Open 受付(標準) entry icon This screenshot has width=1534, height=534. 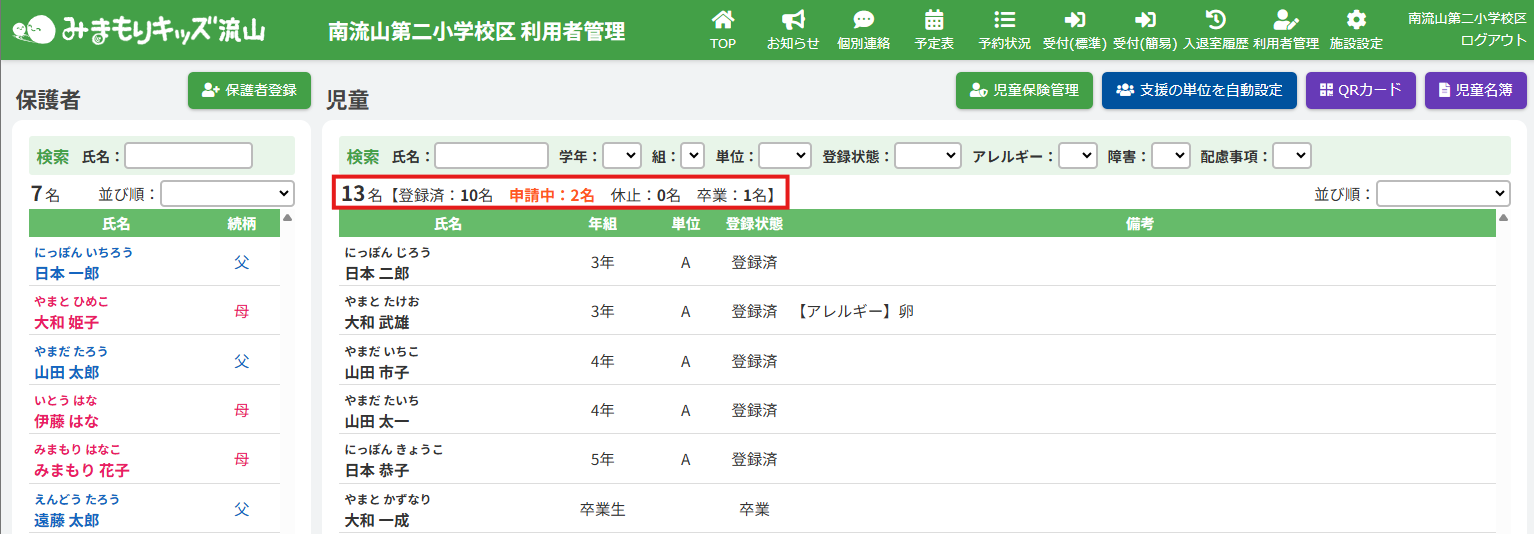(1075, 20)
